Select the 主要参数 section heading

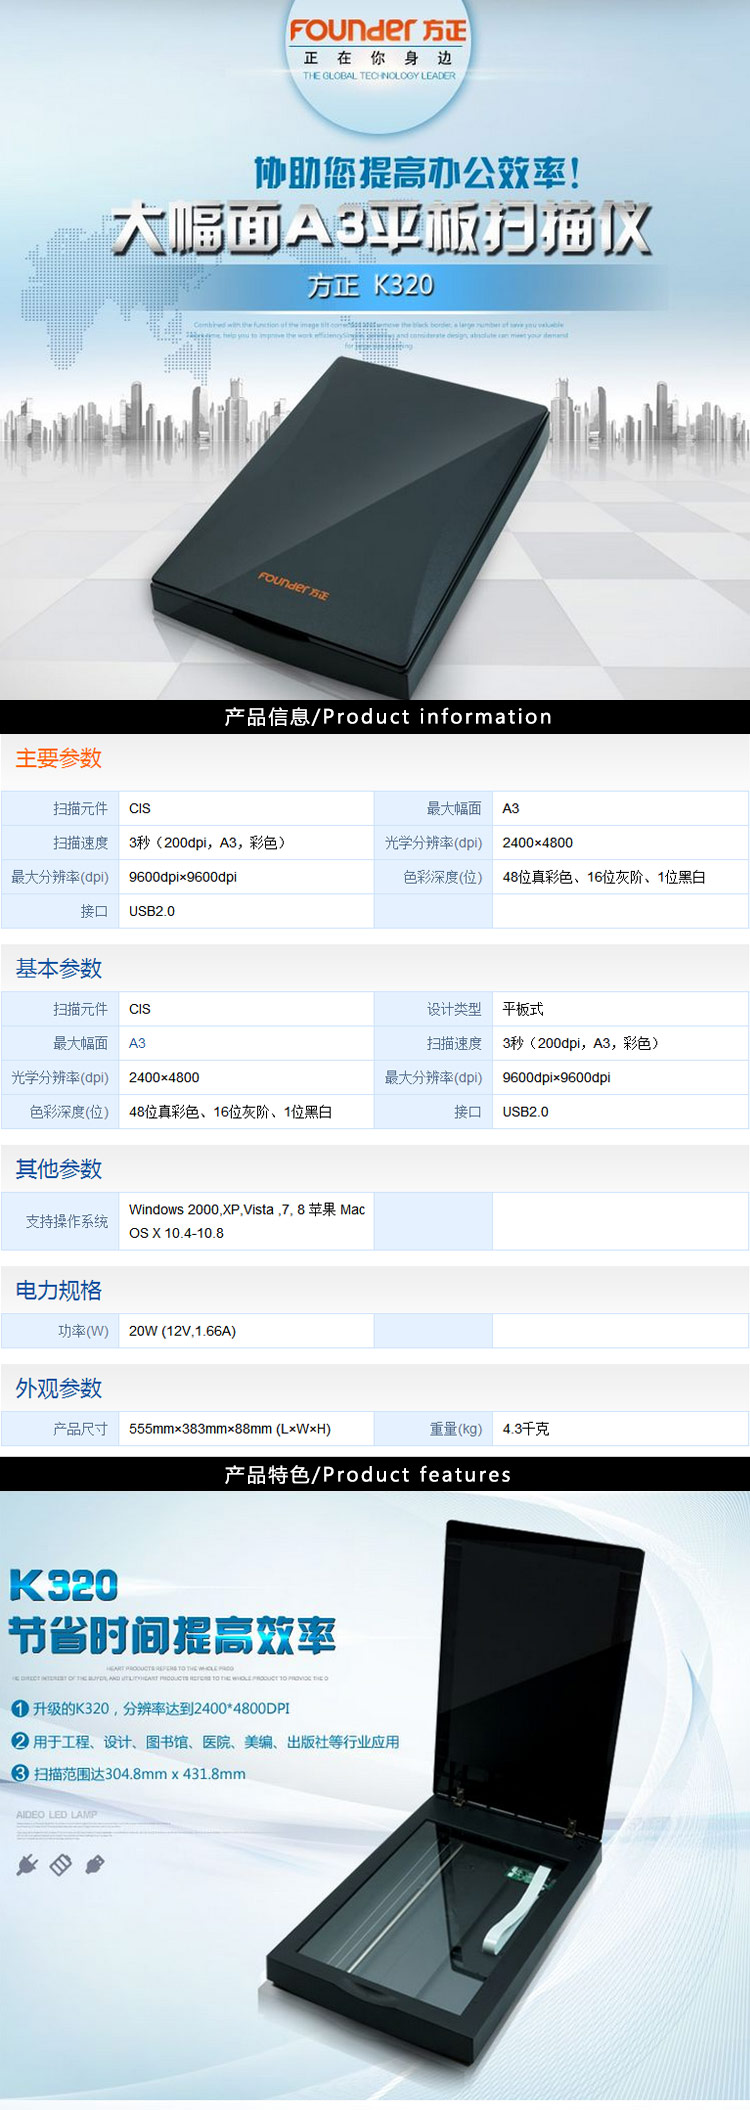[x=59, y=758]
